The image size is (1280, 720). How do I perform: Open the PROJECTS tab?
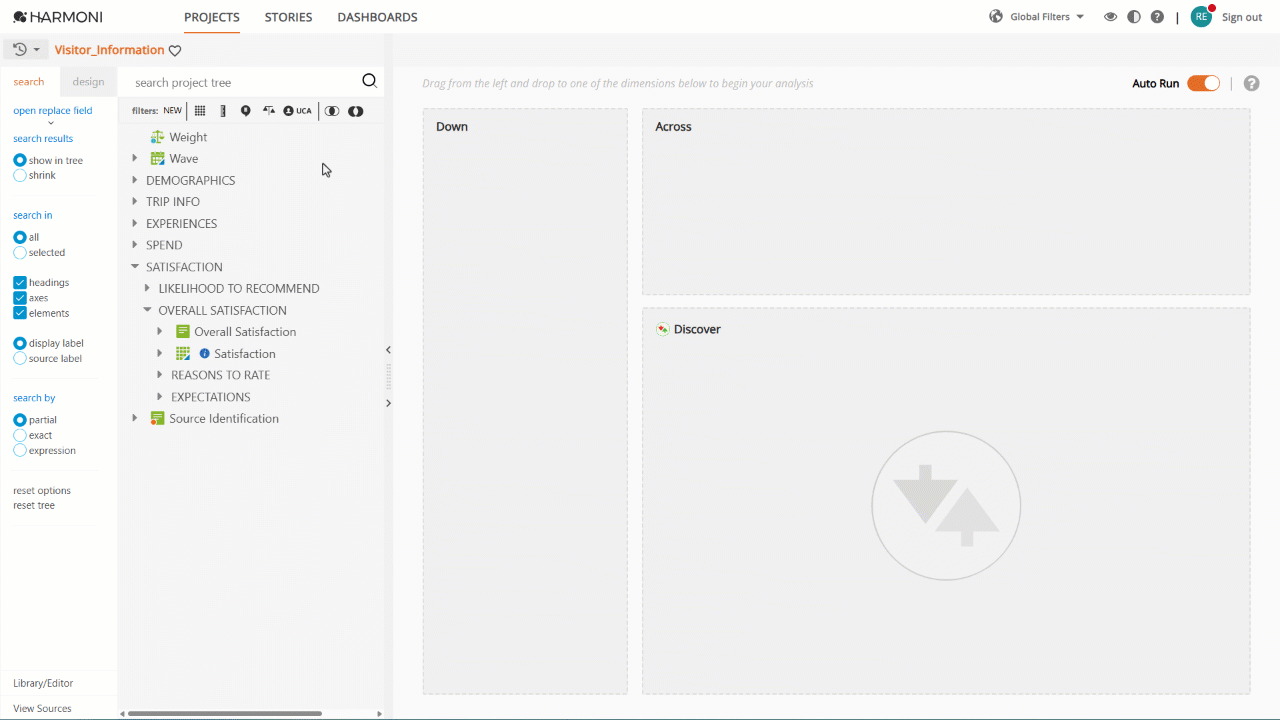212,17
